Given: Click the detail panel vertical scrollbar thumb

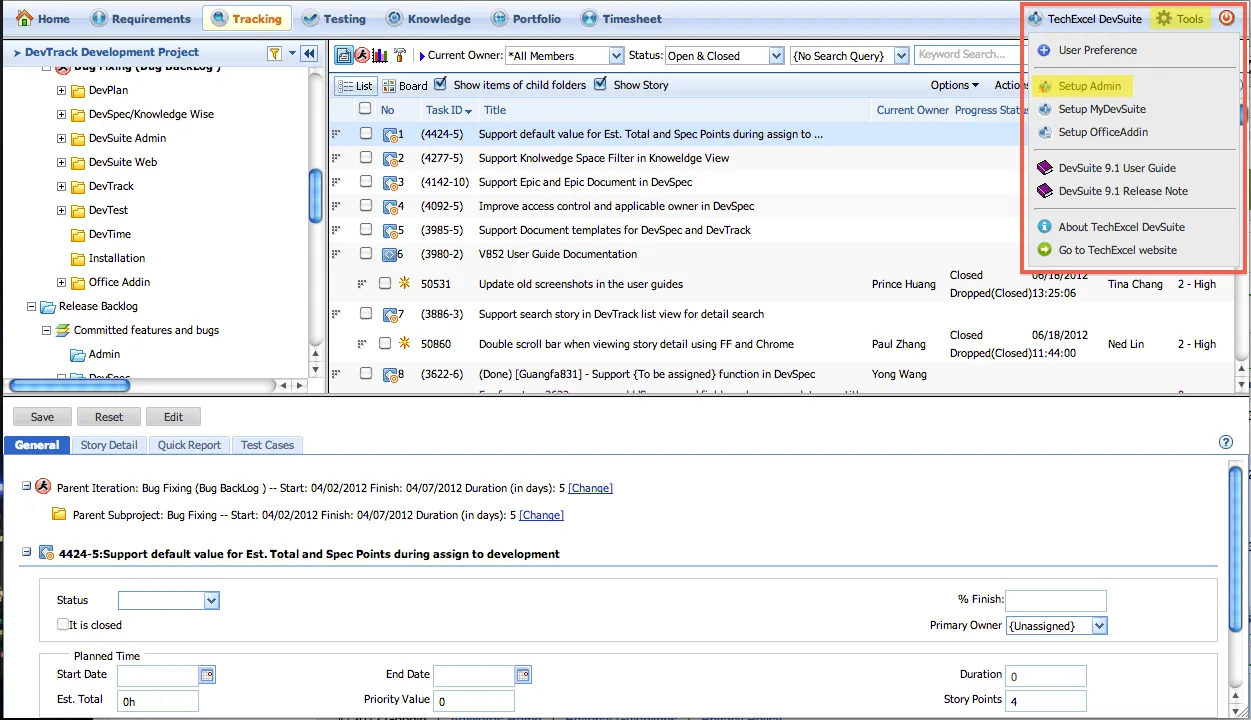Looking at the screenshot, I should (x=1236, y=548).
